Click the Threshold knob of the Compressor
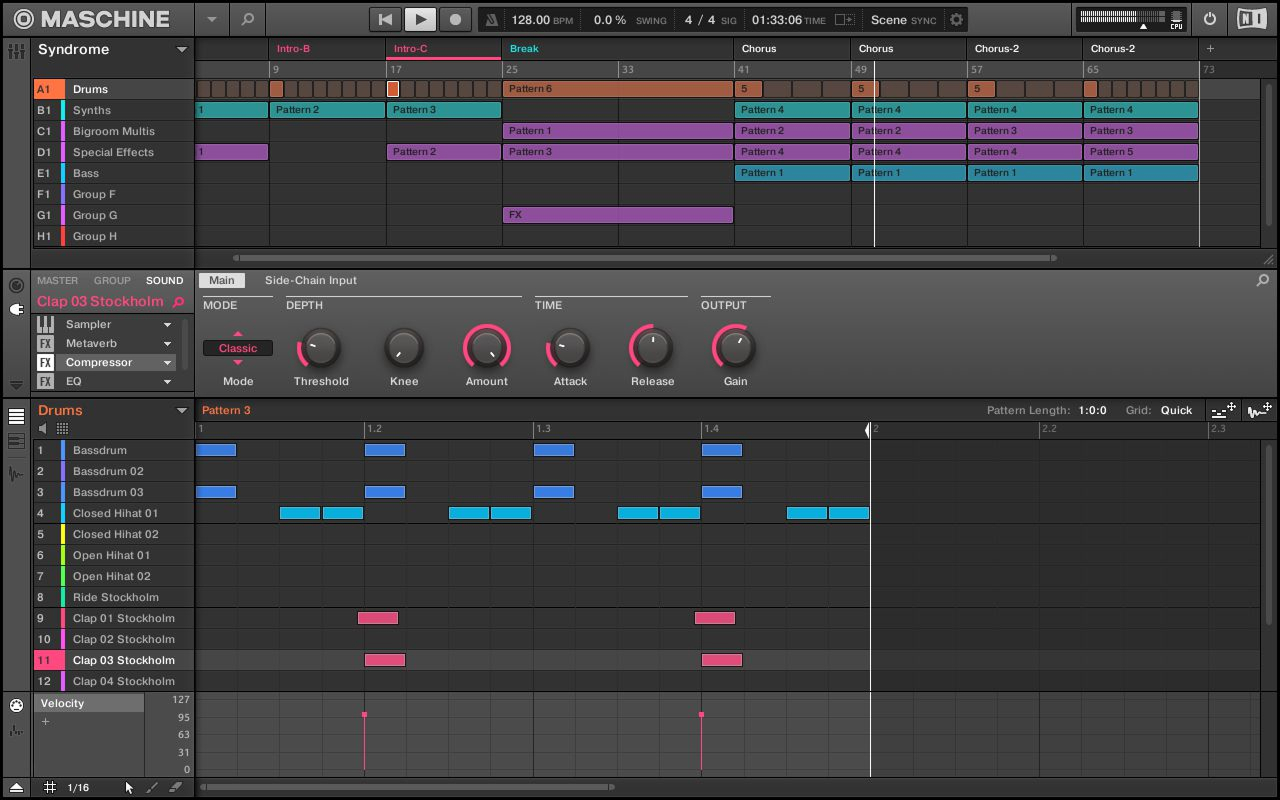Viewport: 1280px width, 800px height. (x=320, y=348)
